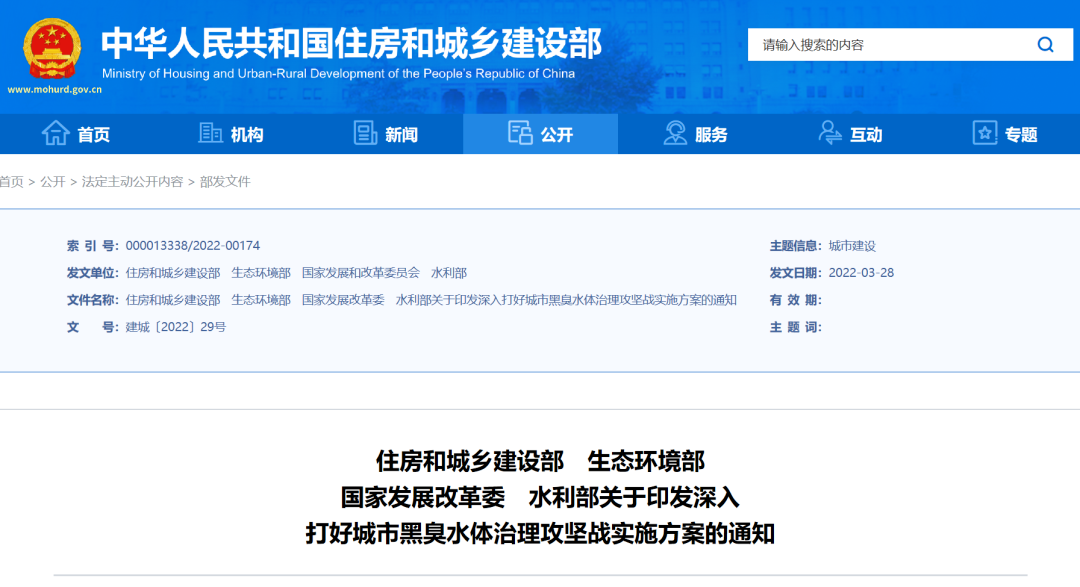Open the 首页 navigation tab
Viewport: 1080px width, 587px height.
pyautogui.click(x=93, y=135)
